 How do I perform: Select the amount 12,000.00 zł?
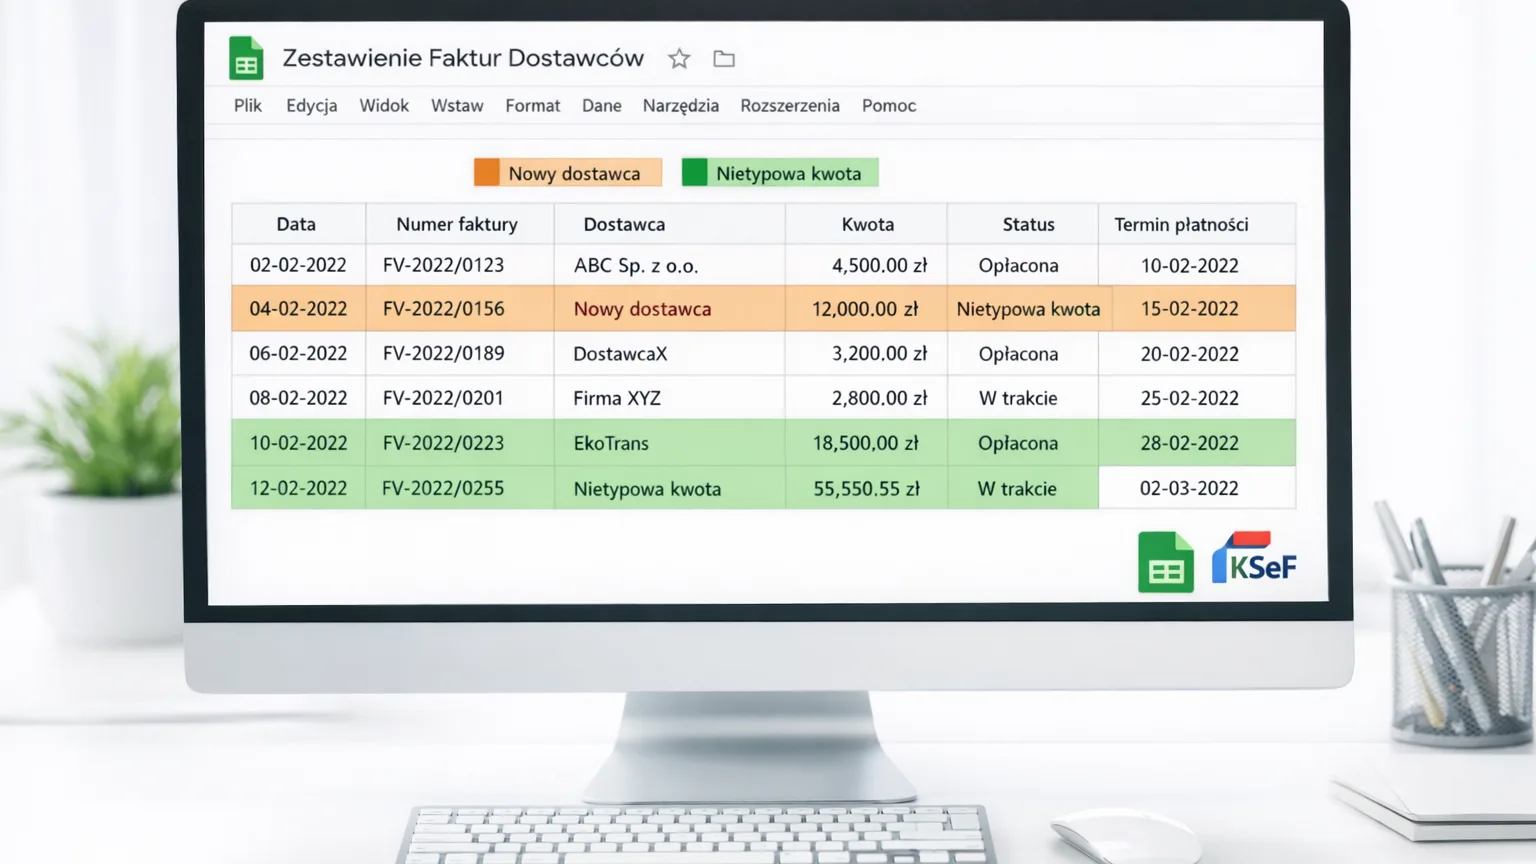tap(866, 309)
